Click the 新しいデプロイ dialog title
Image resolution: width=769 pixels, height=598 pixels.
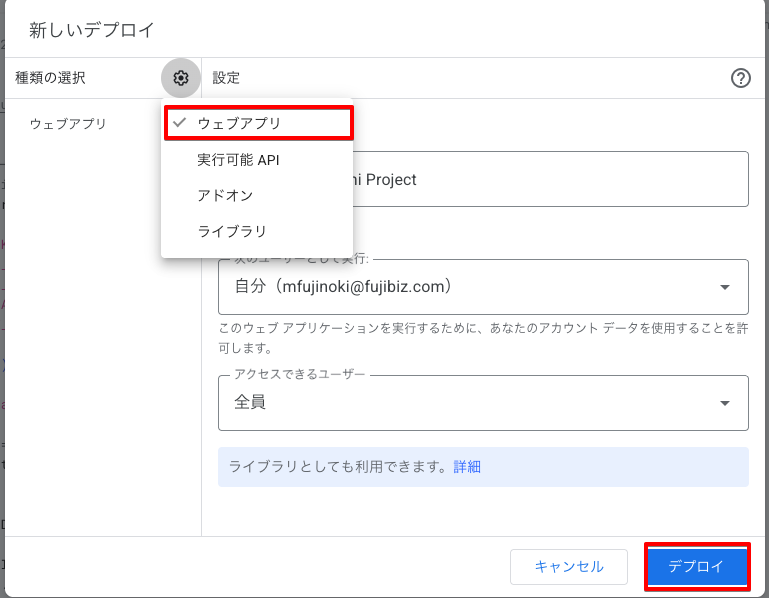click(92, 30)
